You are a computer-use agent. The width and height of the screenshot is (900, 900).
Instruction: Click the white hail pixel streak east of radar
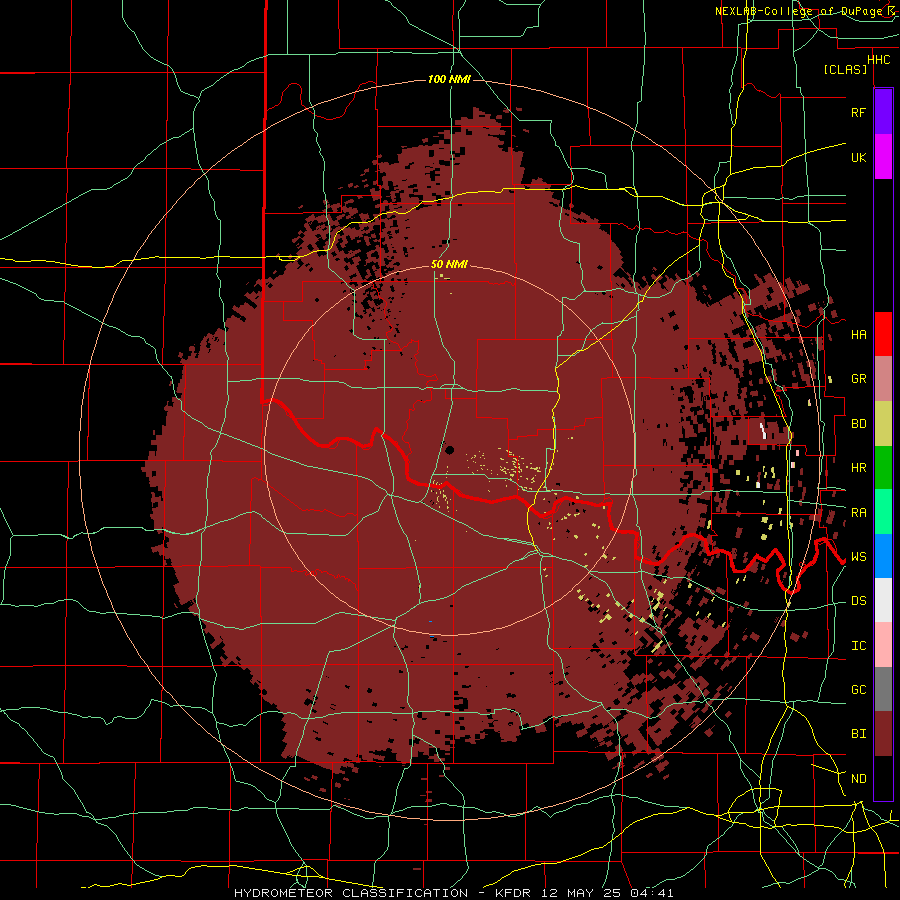click(763, 430)
